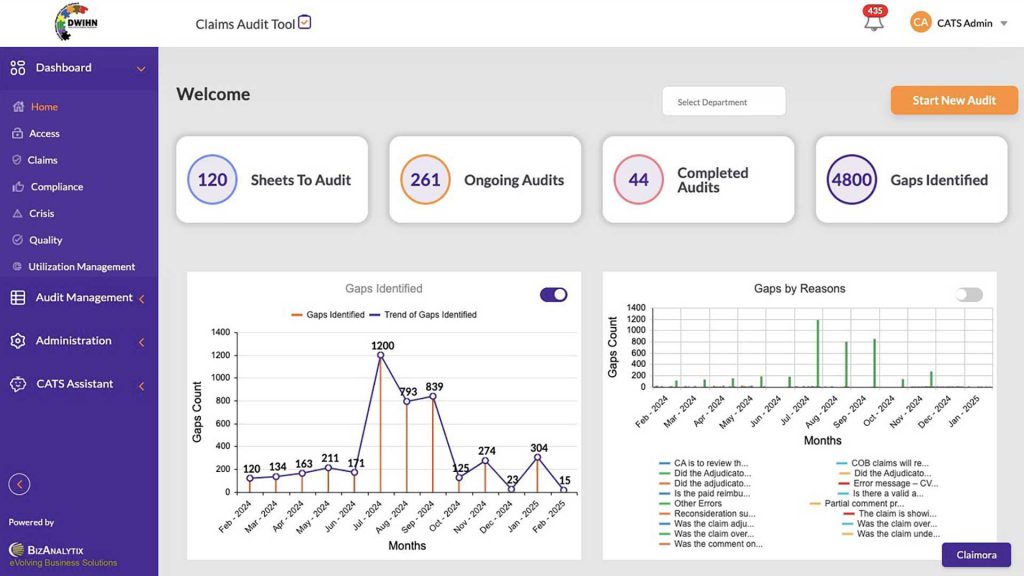
Task: Select Utilization Management in the sidebar
Action: tap(81, 267)
